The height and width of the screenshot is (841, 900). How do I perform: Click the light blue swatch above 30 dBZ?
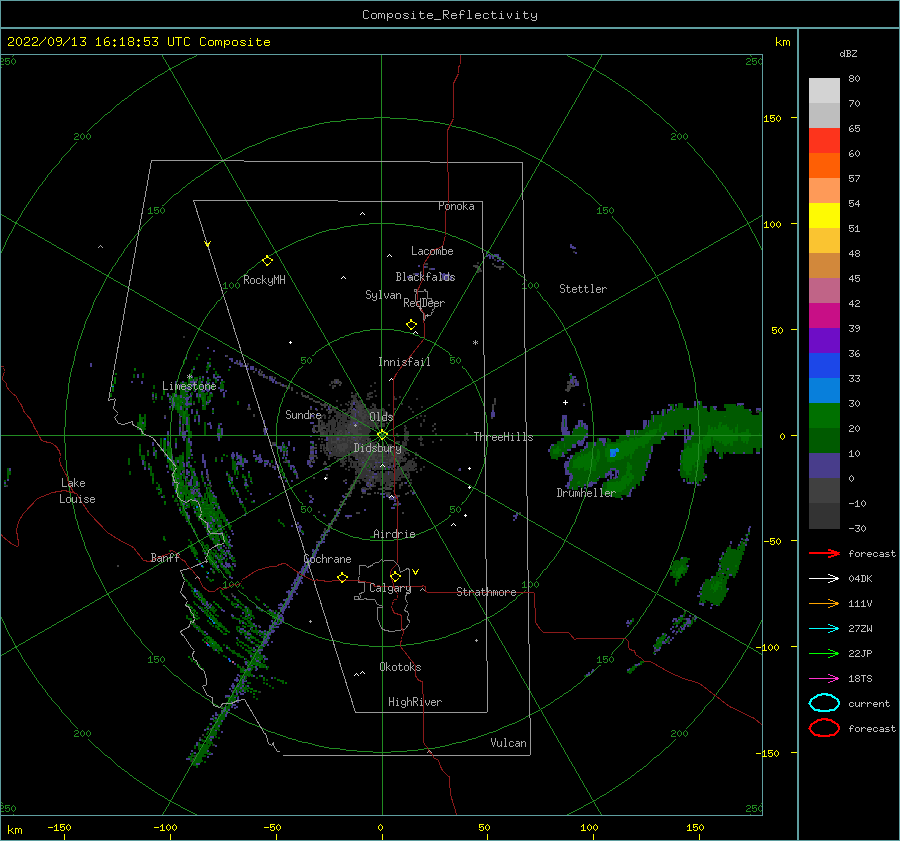pyautogui.click(x=824, y=390)
